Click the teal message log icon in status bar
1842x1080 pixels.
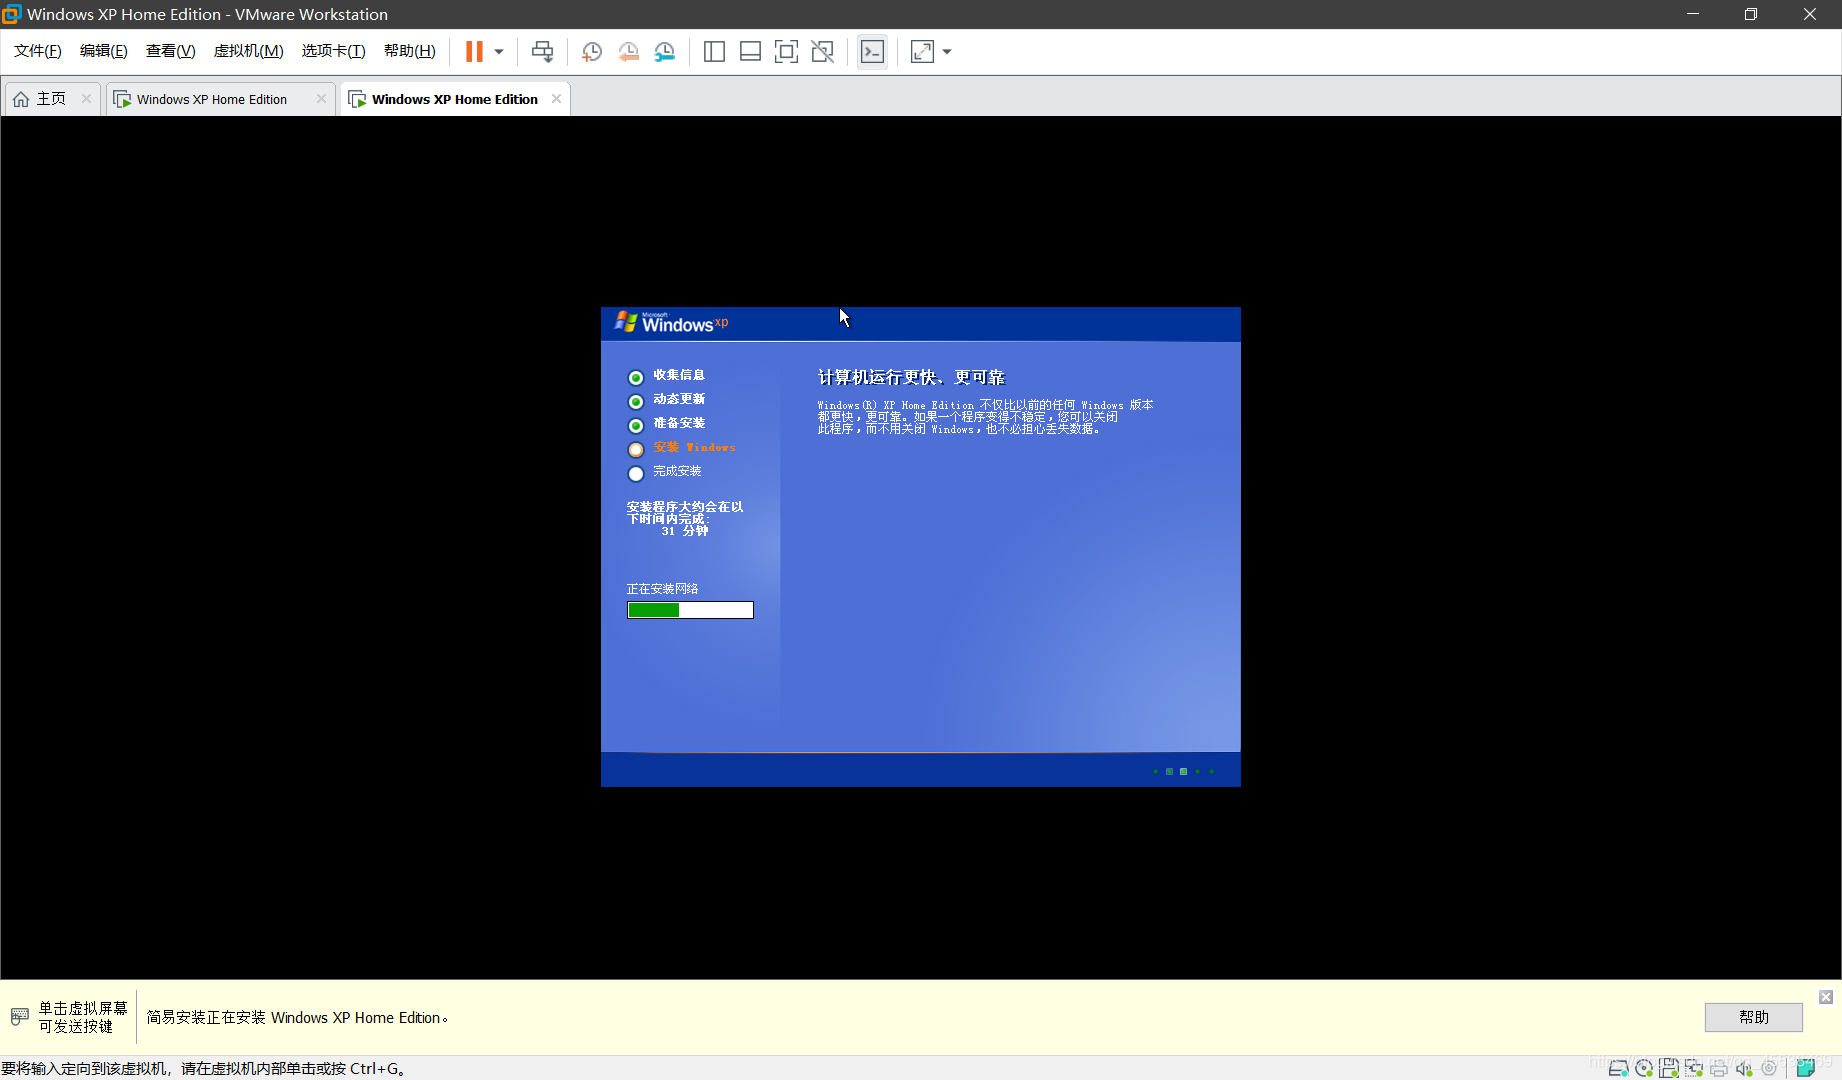(1806, 1068)
